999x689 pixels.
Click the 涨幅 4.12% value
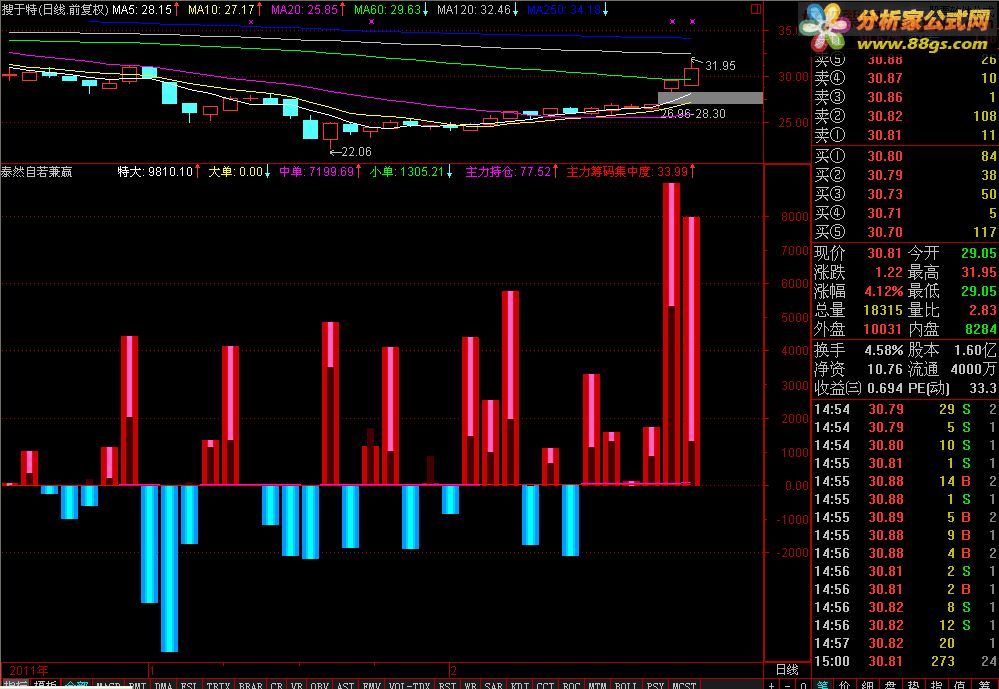[x=884, y=291]
